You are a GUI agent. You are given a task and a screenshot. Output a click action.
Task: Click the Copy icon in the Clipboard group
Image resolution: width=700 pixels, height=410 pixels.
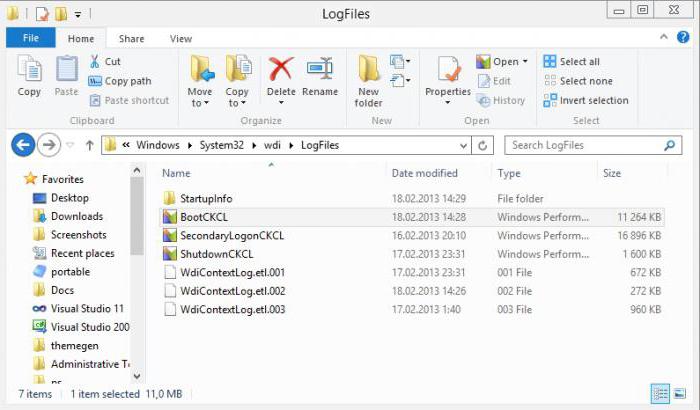[29, 75]
